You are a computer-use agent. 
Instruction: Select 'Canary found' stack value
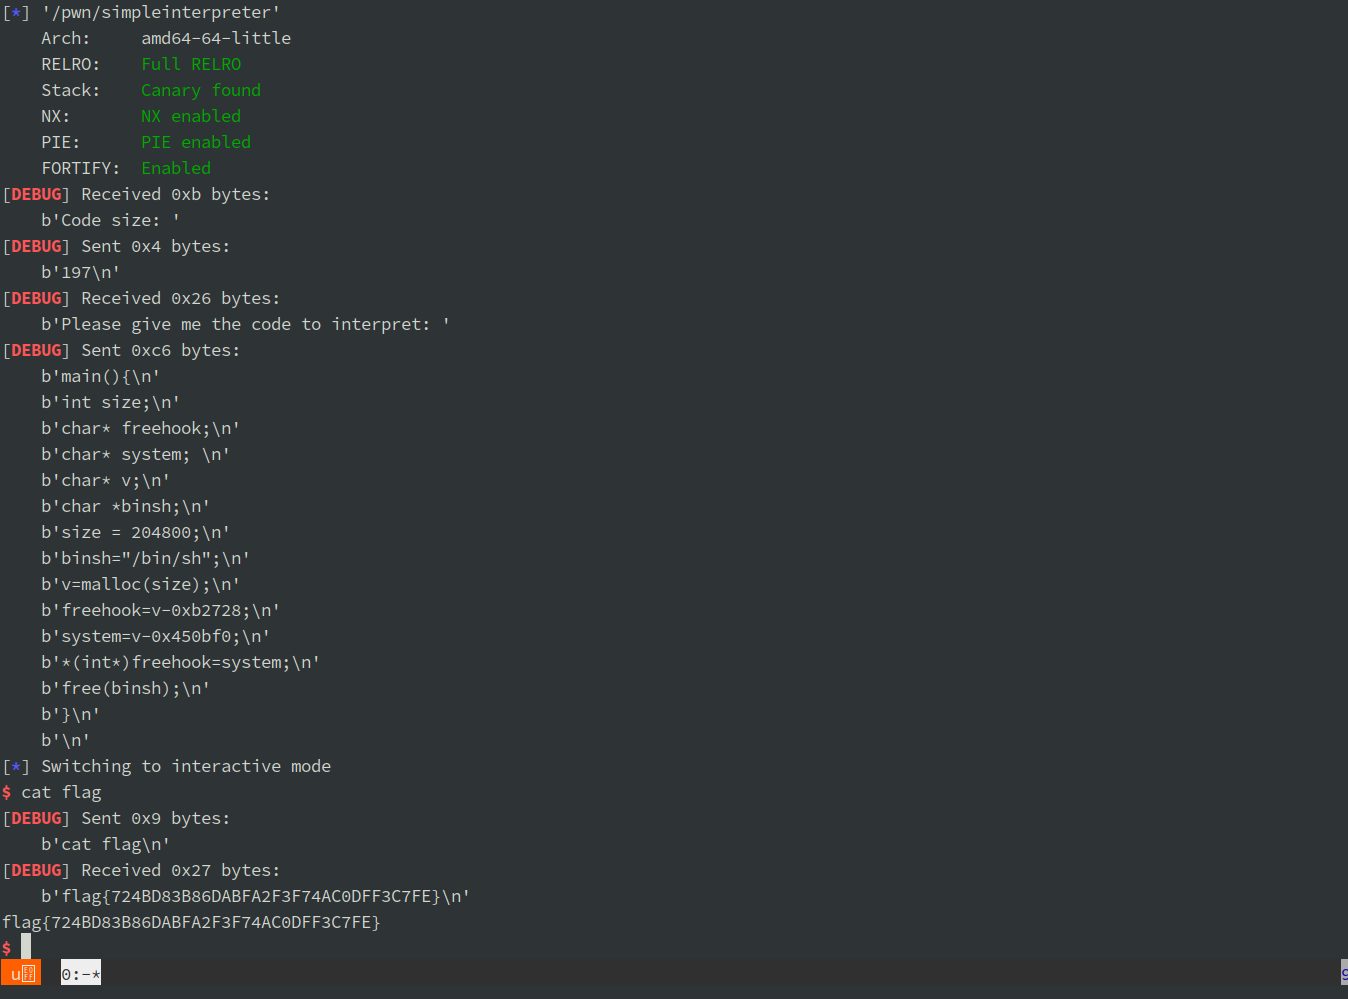pos(201,90)
